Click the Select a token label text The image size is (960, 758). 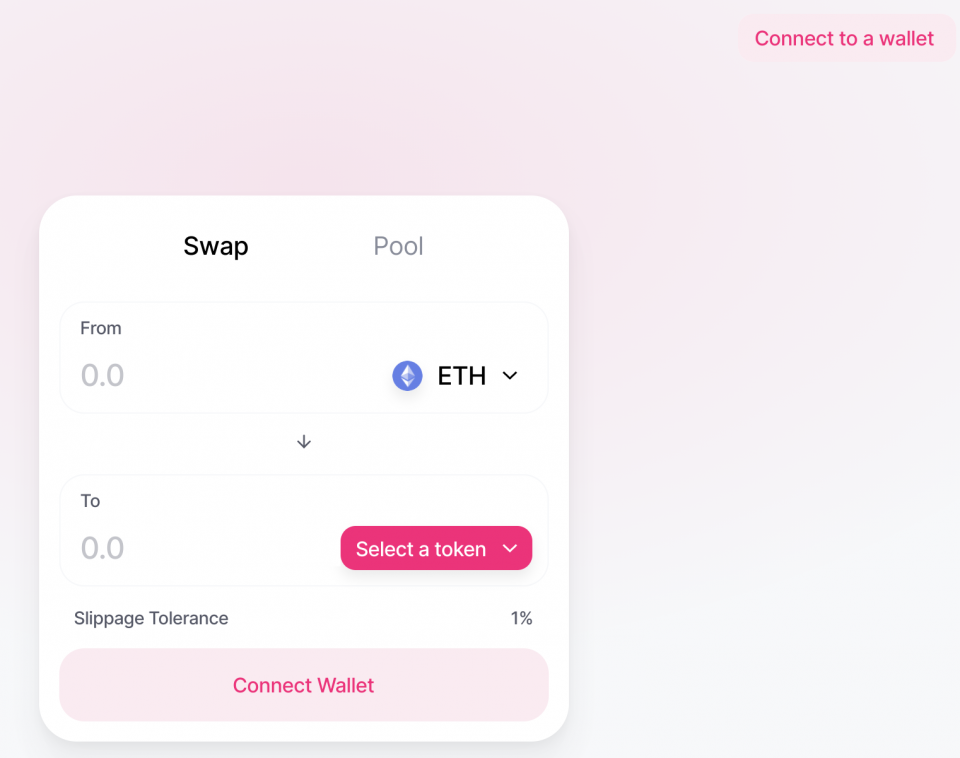[421, 549]
